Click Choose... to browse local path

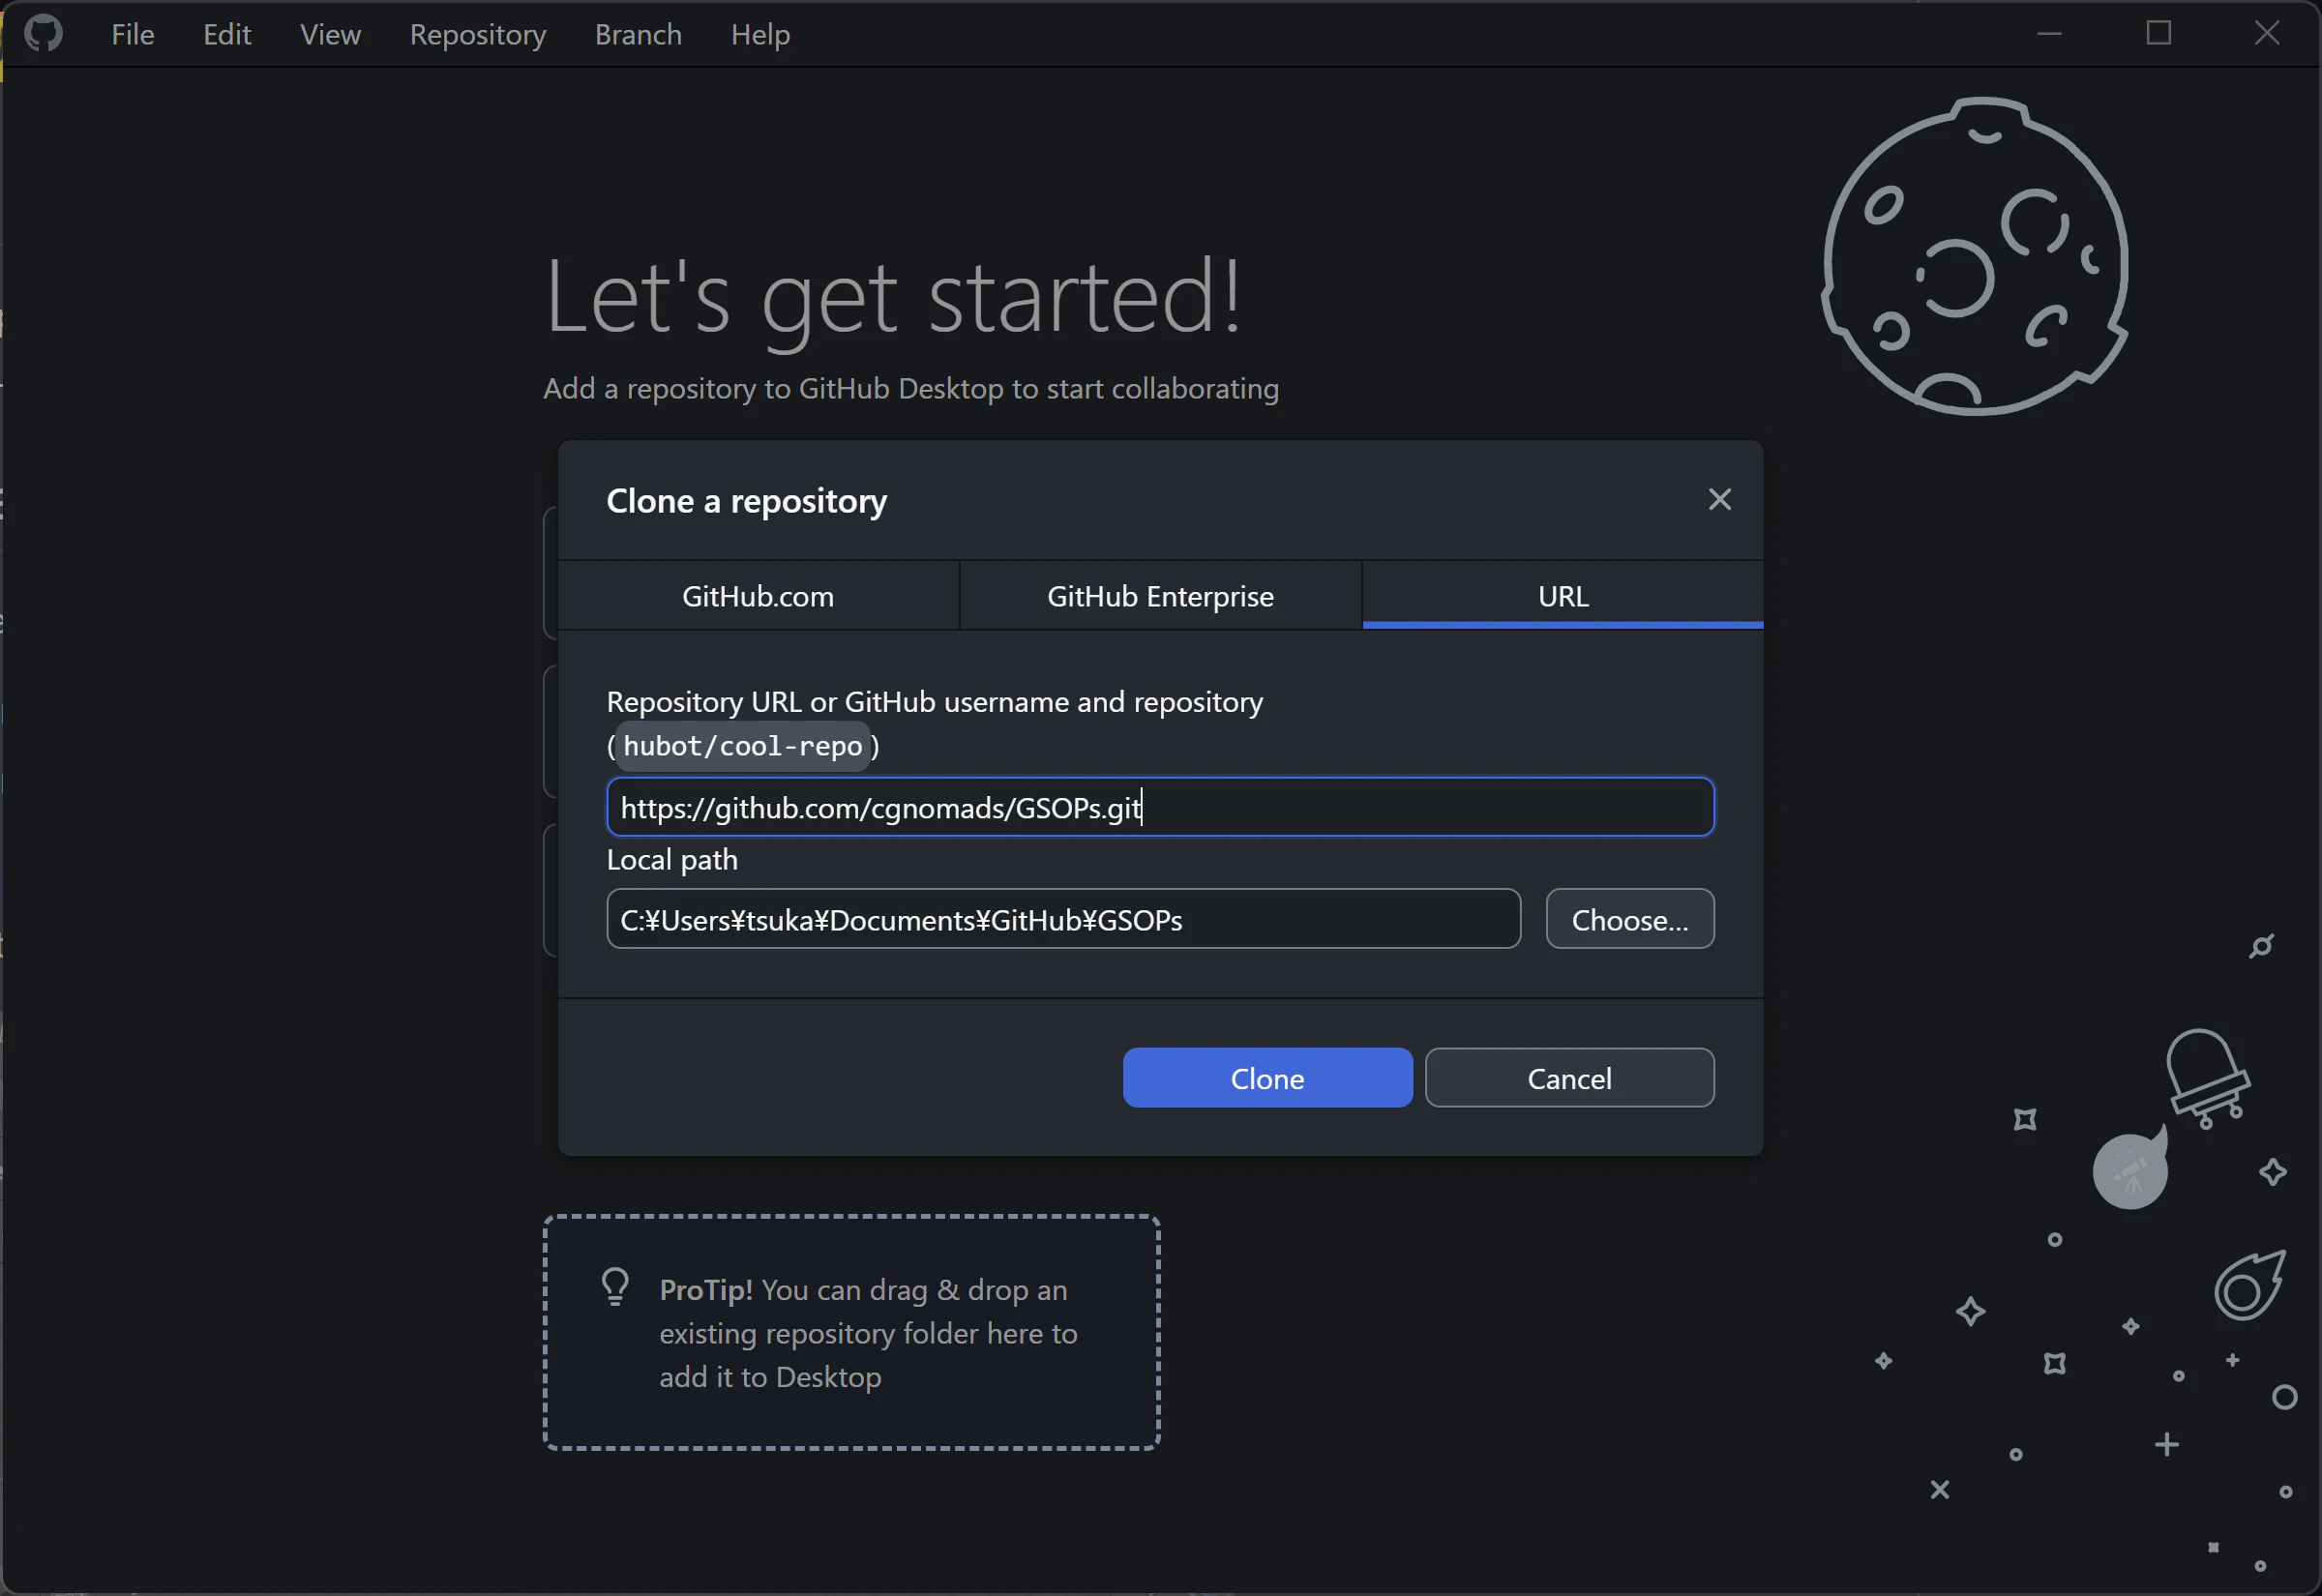pos(1629,919)
